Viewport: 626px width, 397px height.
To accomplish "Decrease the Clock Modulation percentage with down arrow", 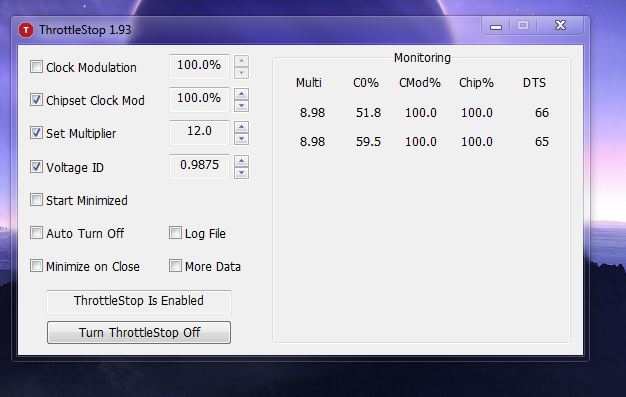I will pyautogui.click(x=241, y=73).
